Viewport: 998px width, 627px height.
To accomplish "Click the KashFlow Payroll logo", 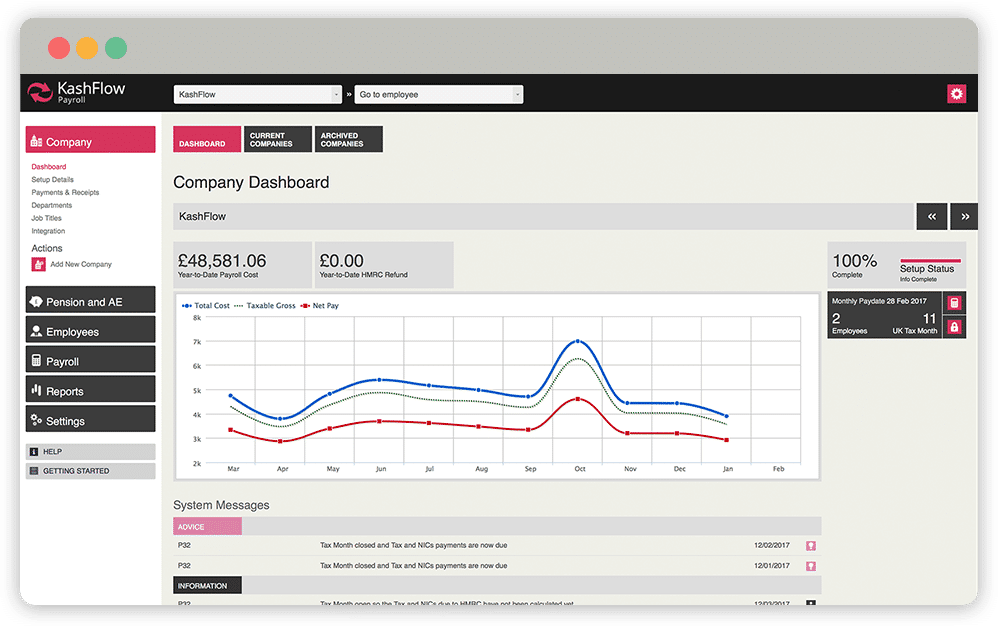I will point(77,93).
